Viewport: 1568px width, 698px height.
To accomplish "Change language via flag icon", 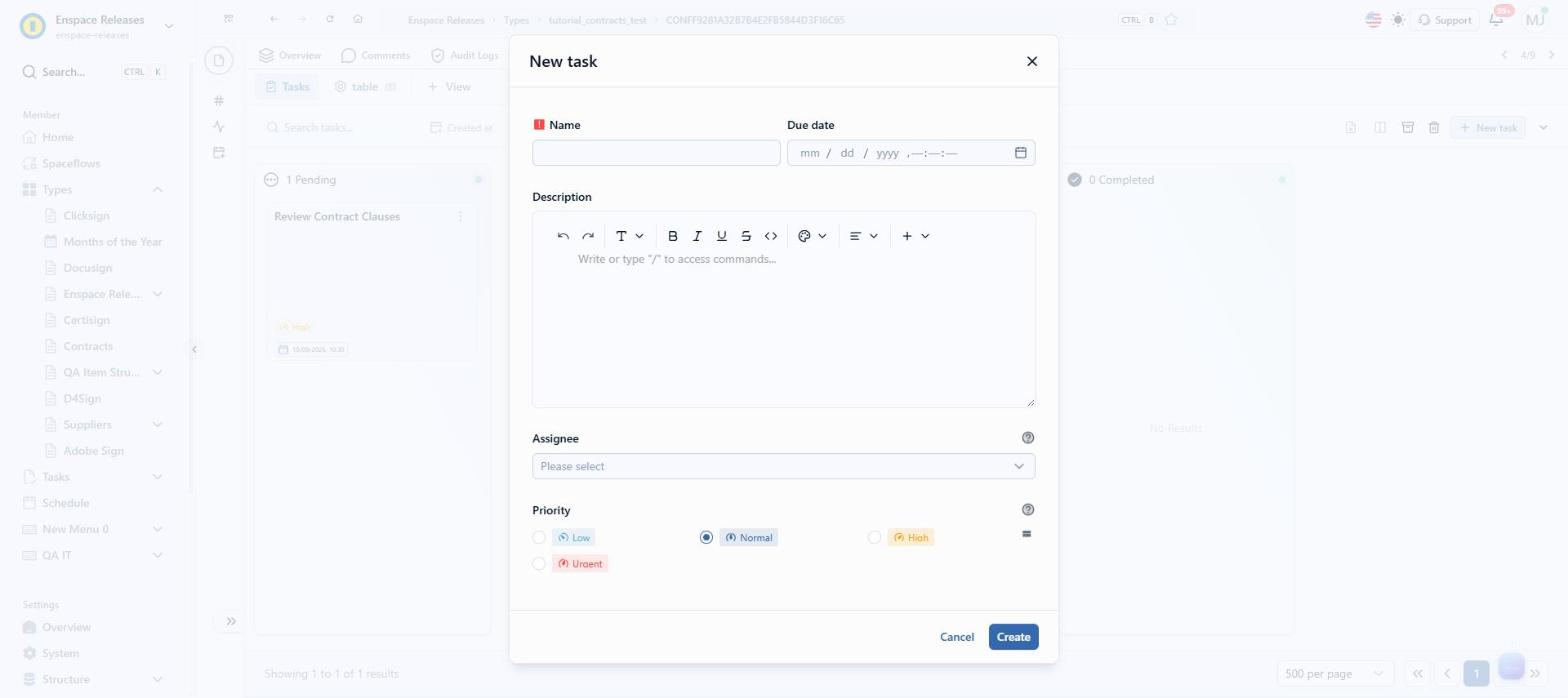I will (1373, 19).
